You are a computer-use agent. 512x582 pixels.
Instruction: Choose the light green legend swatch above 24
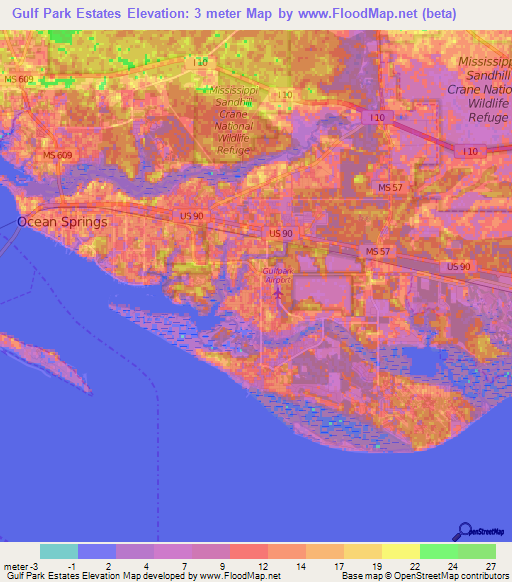477,552
